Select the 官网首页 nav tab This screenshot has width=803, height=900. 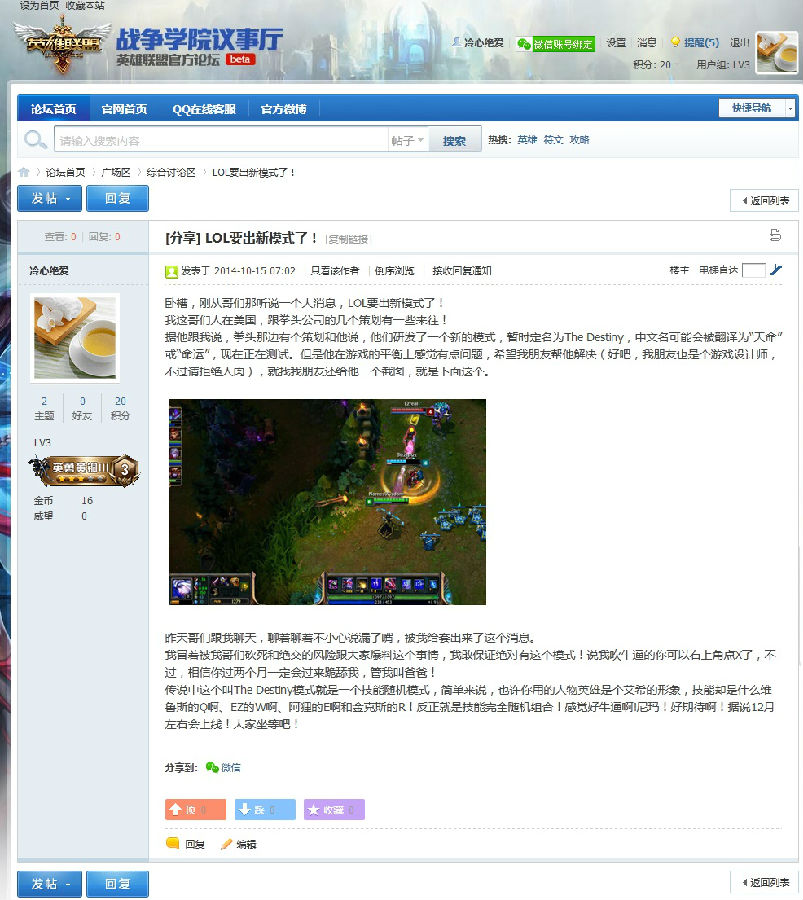(125, 109)
